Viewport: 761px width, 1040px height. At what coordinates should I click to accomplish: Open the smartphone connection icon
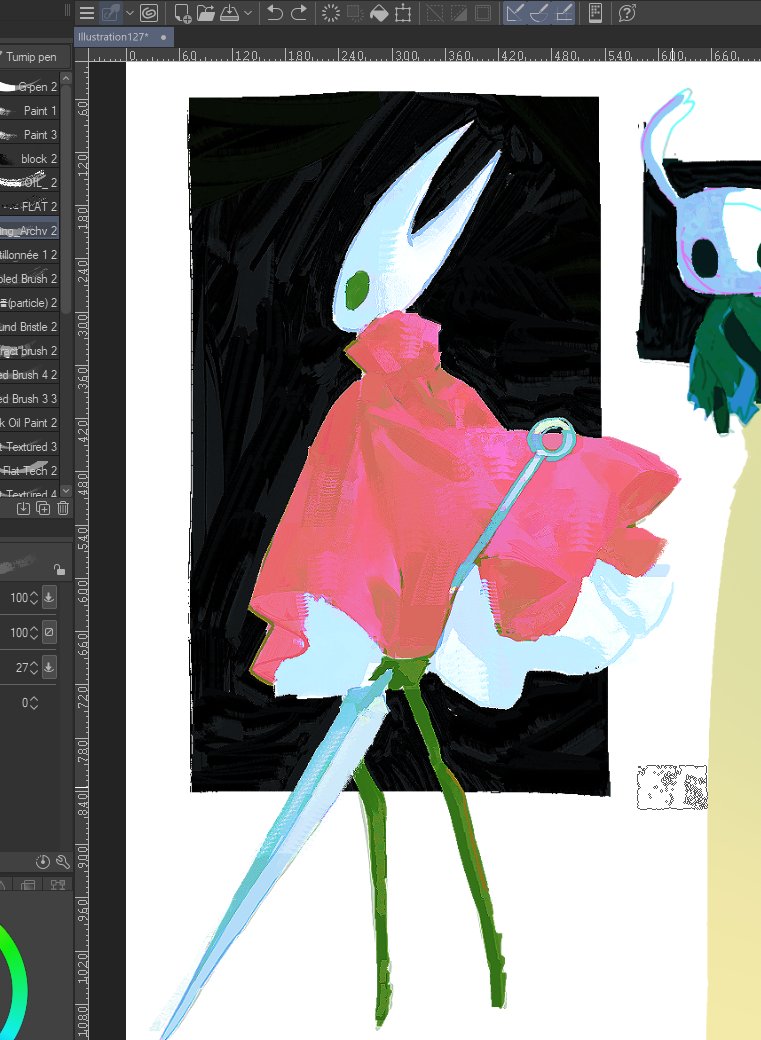click(595, 13)
